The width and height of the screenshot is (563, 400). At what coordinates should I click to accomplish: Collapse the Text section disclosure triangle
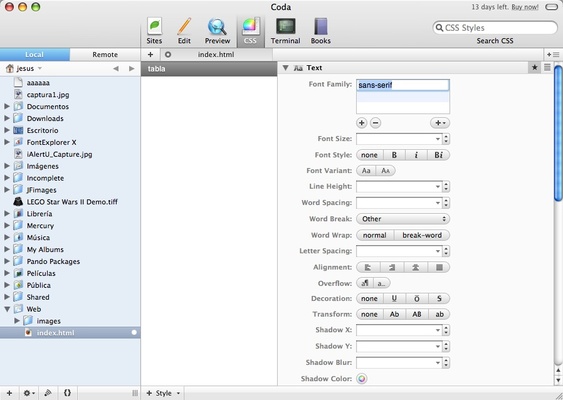tap(285, 68)
